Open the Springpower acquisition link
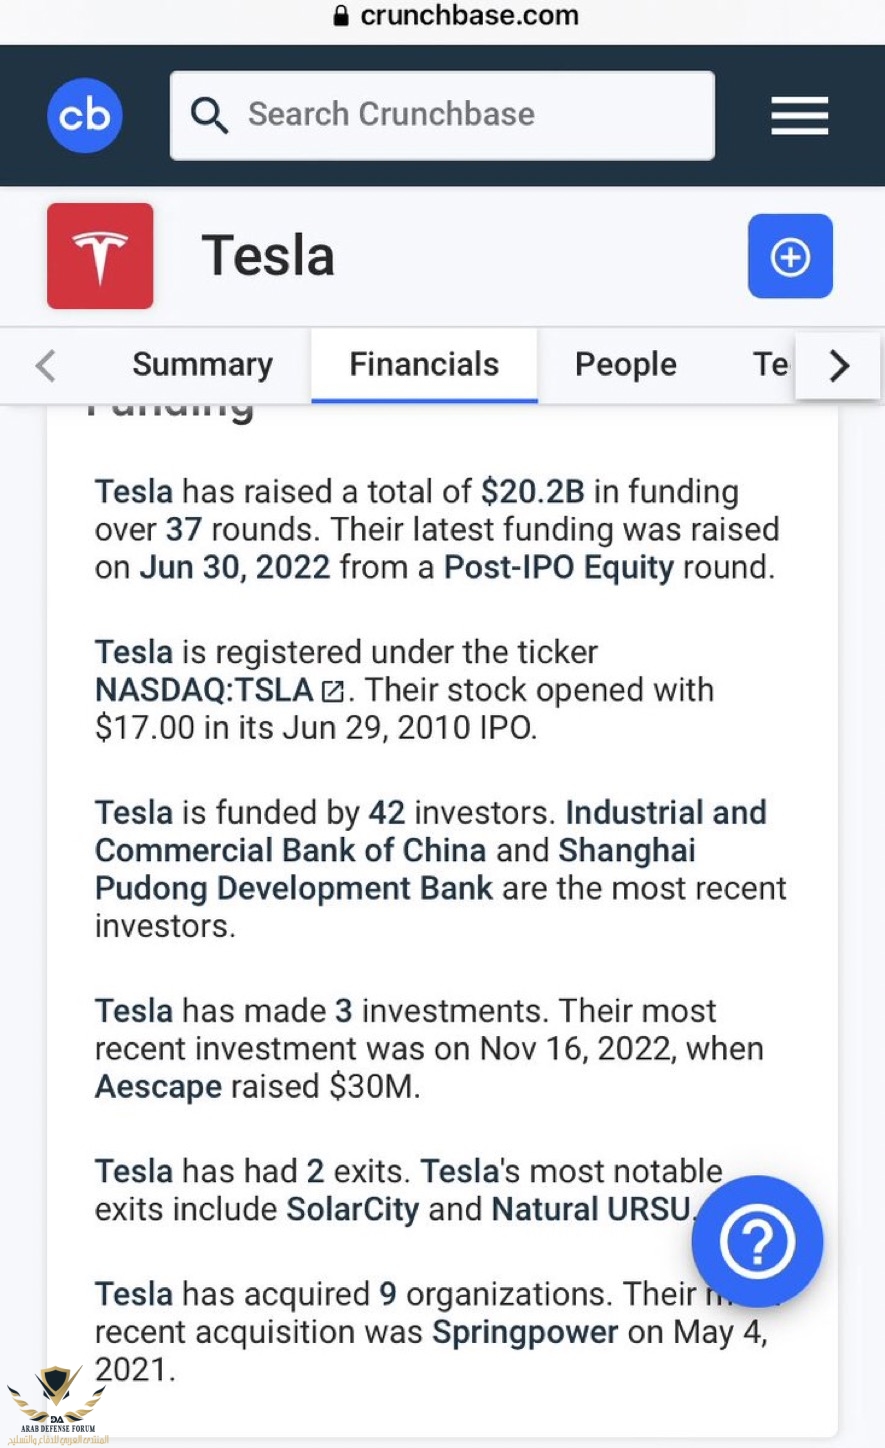The height and width of the screenshot is (1448, 885). click(525, 1333)
